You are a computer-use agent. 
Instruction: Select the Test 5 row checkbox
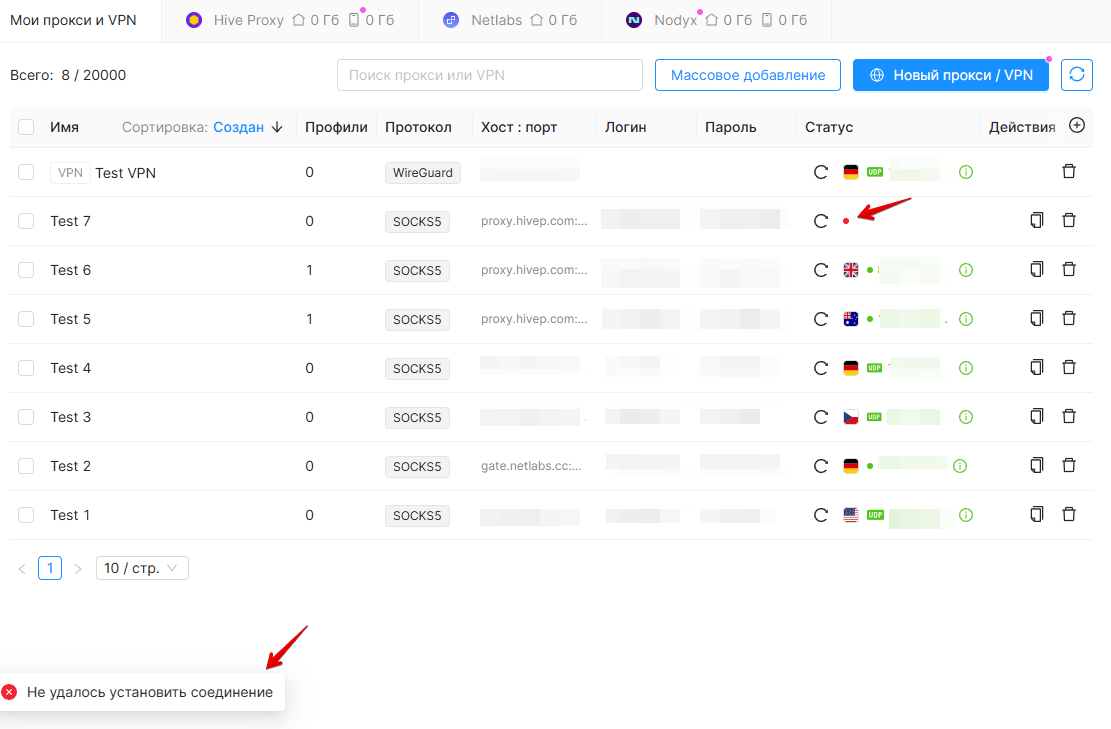26,319
